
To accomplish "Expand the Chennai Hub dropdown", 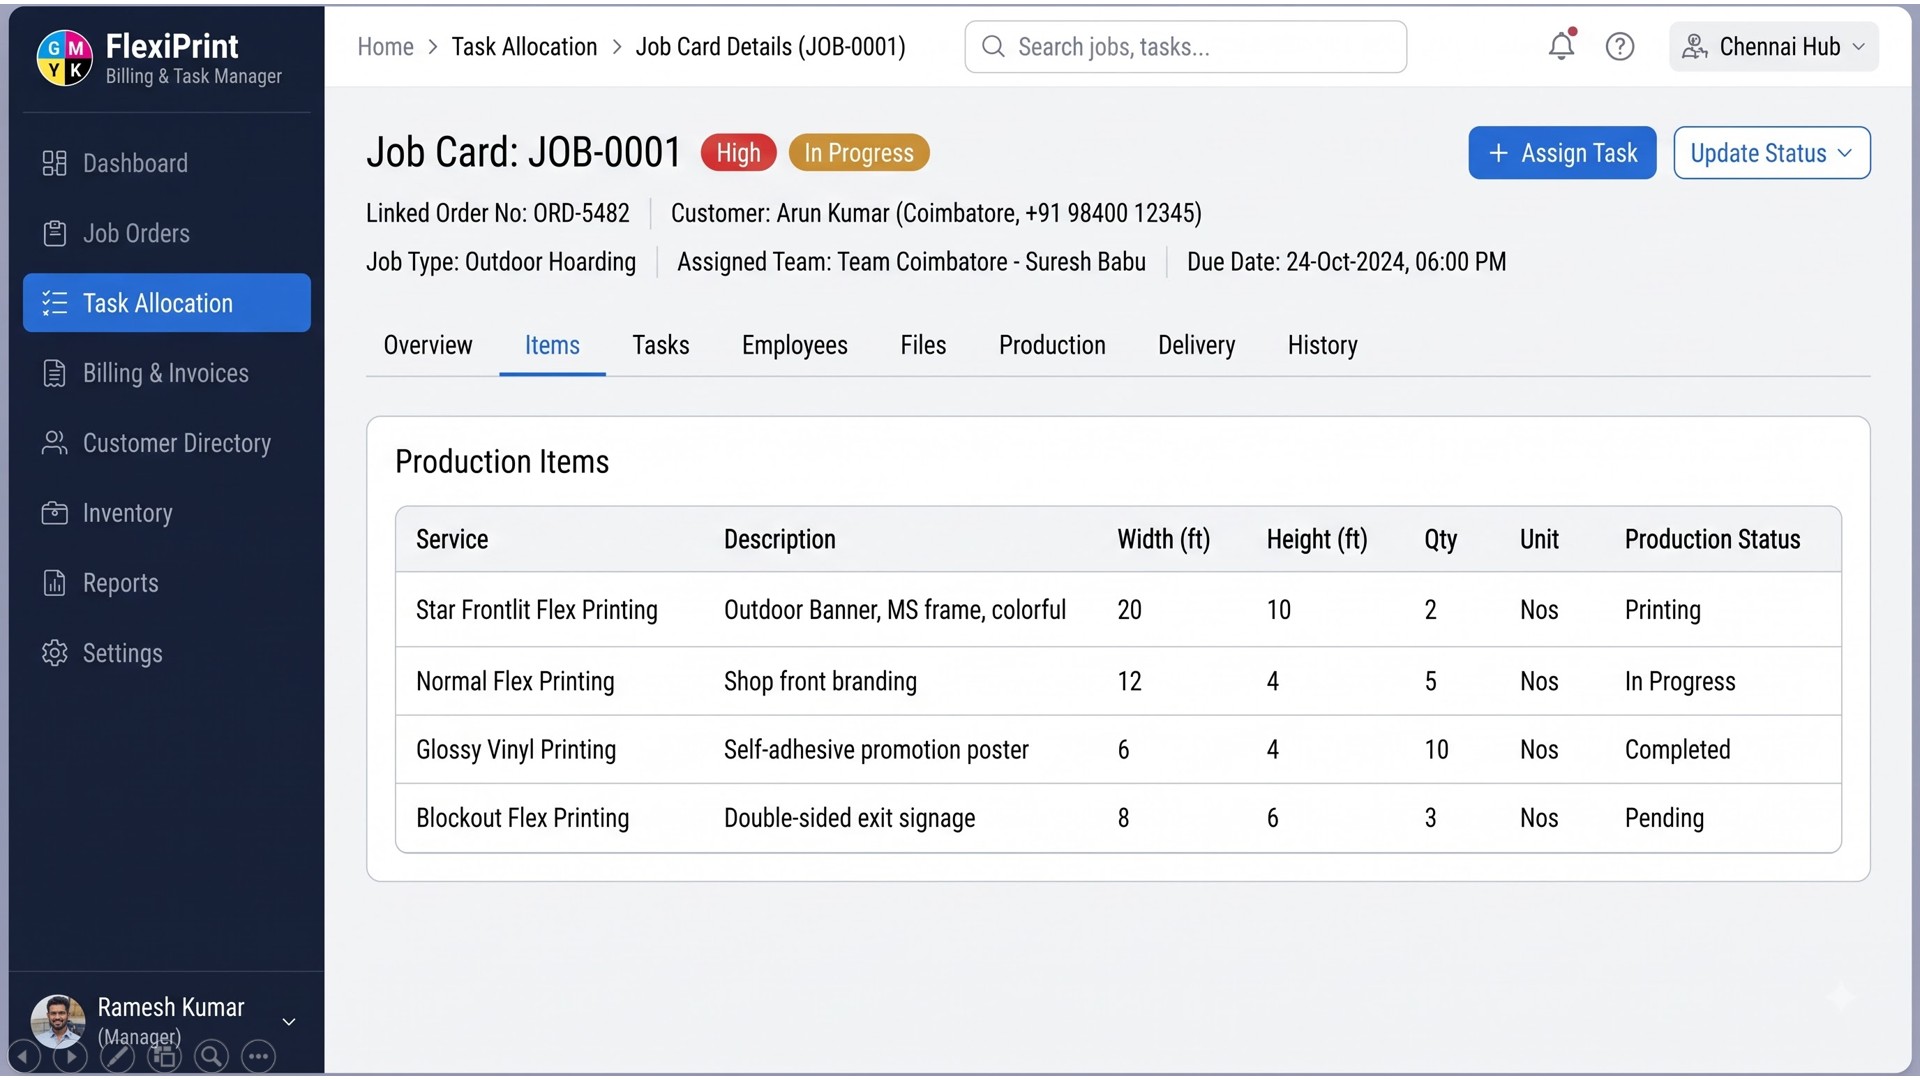I will pos(1773,46).
